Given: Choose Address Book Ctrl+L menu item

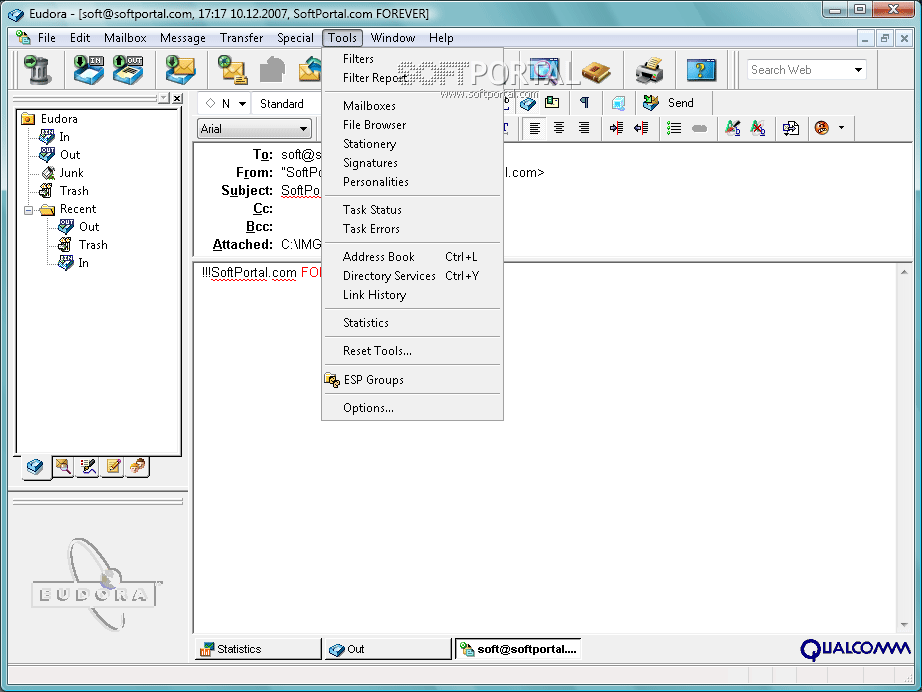Looking at the screenshot, I should pos(412,257).
